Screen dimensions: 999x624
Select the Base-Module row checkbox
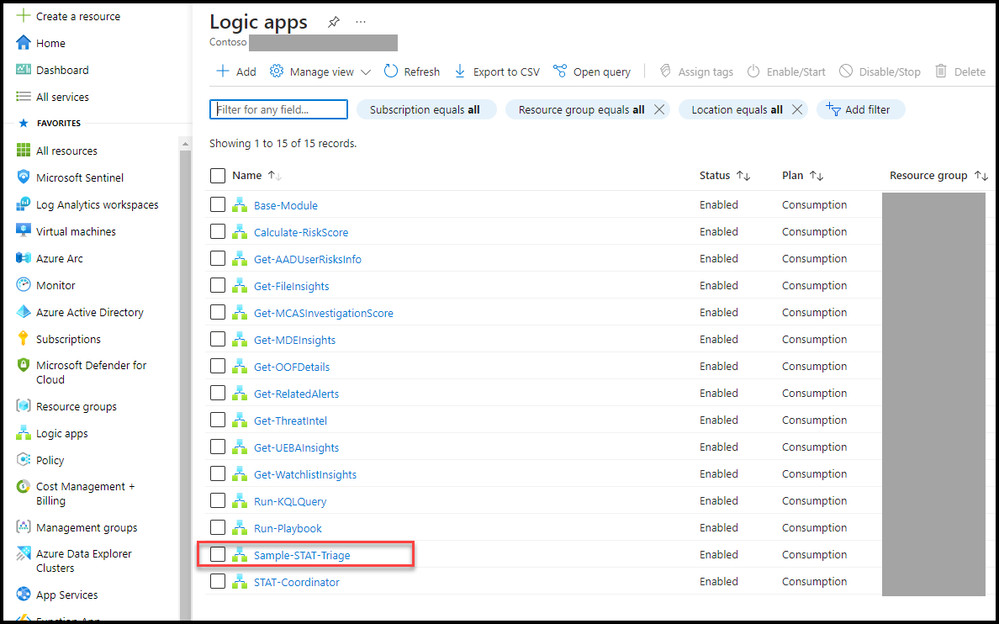click(x=218, y=205)
